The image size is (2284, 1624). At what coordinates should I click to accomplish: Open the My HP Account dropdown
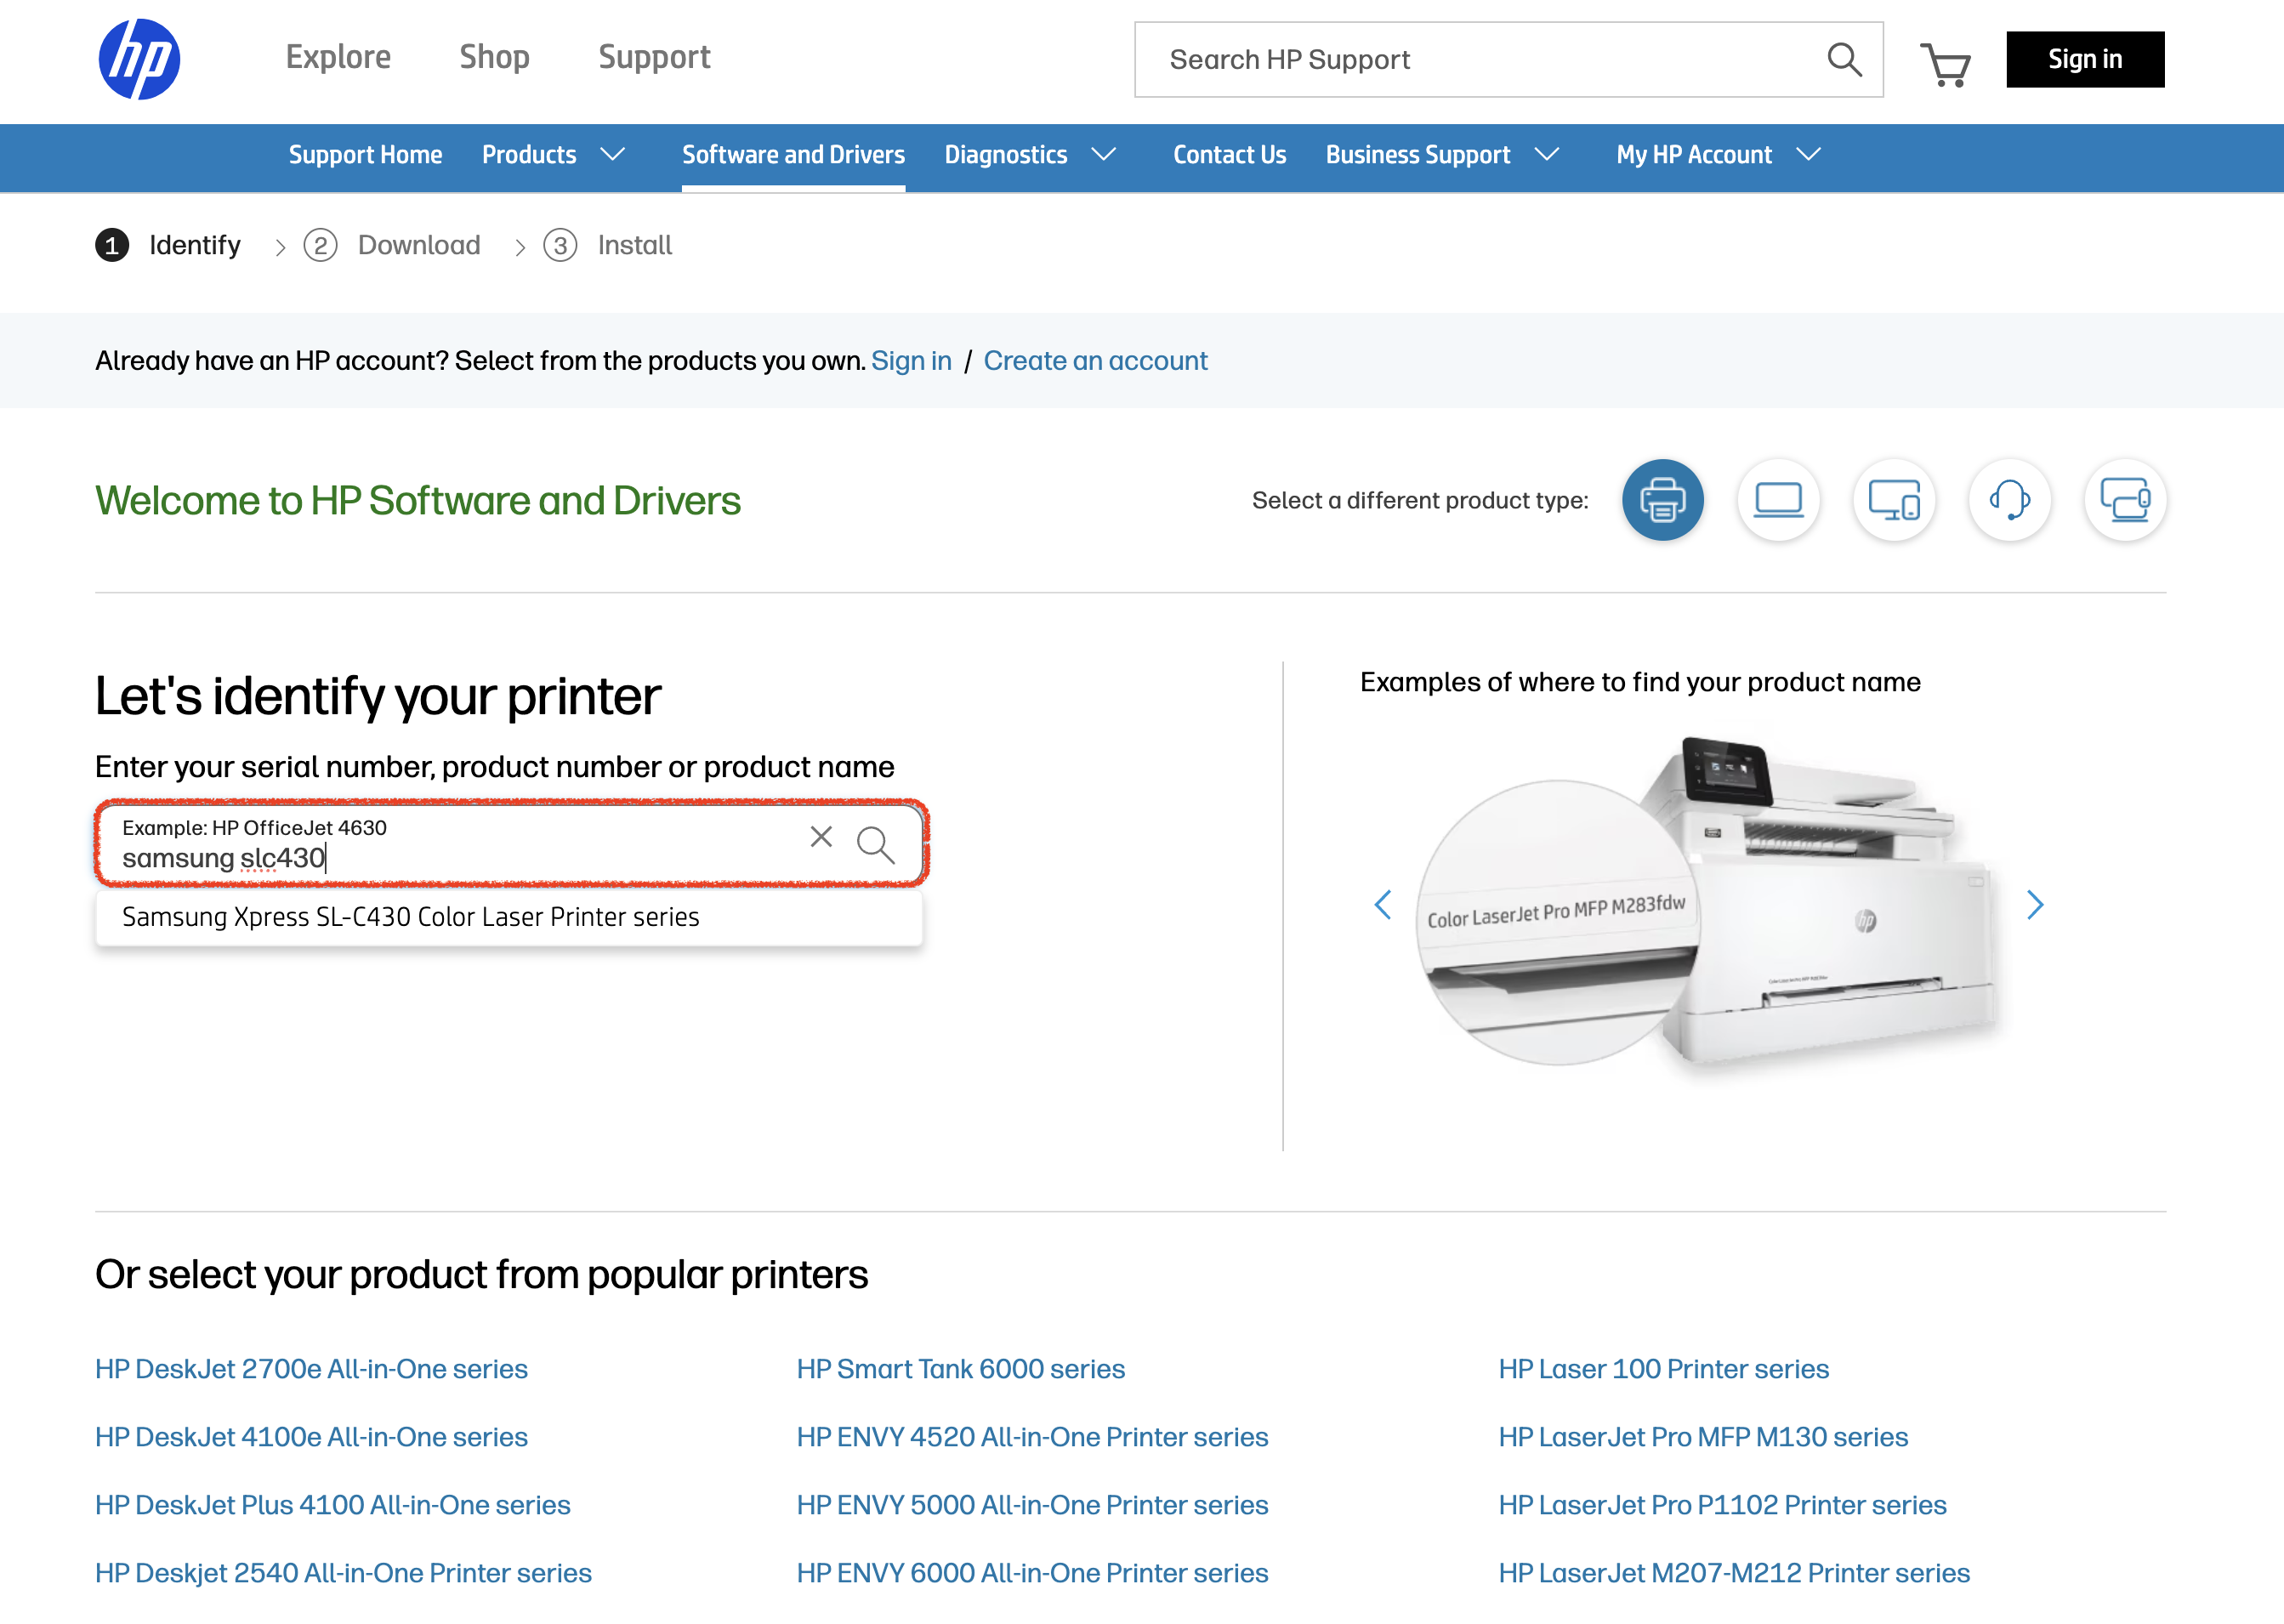(1717, 155)
